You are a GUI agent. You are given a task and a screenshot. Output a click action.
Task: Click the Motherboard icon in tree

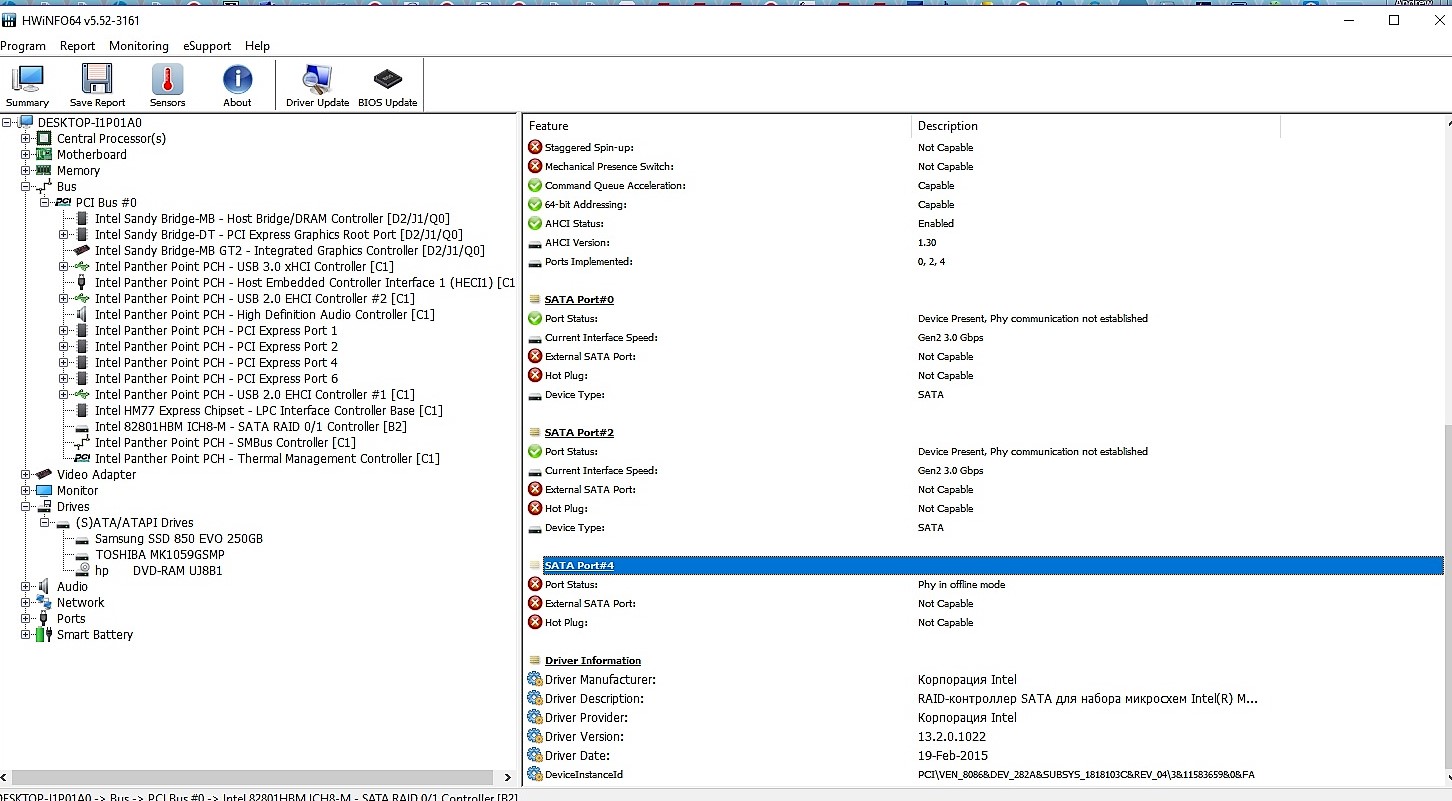click(44, 154)
